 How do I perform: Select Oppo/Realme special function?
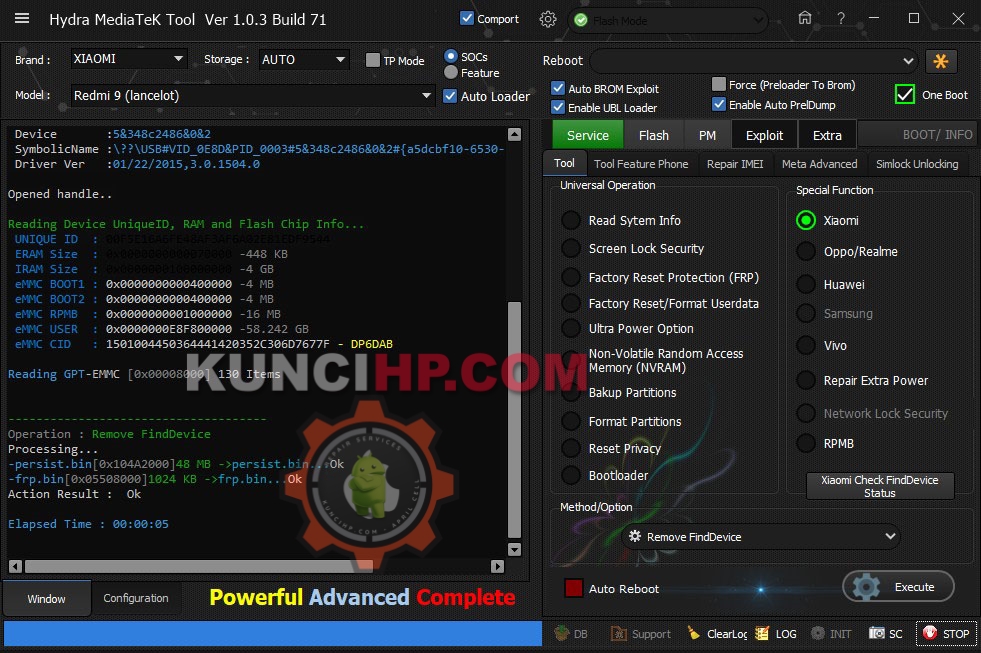click(806, 251)
